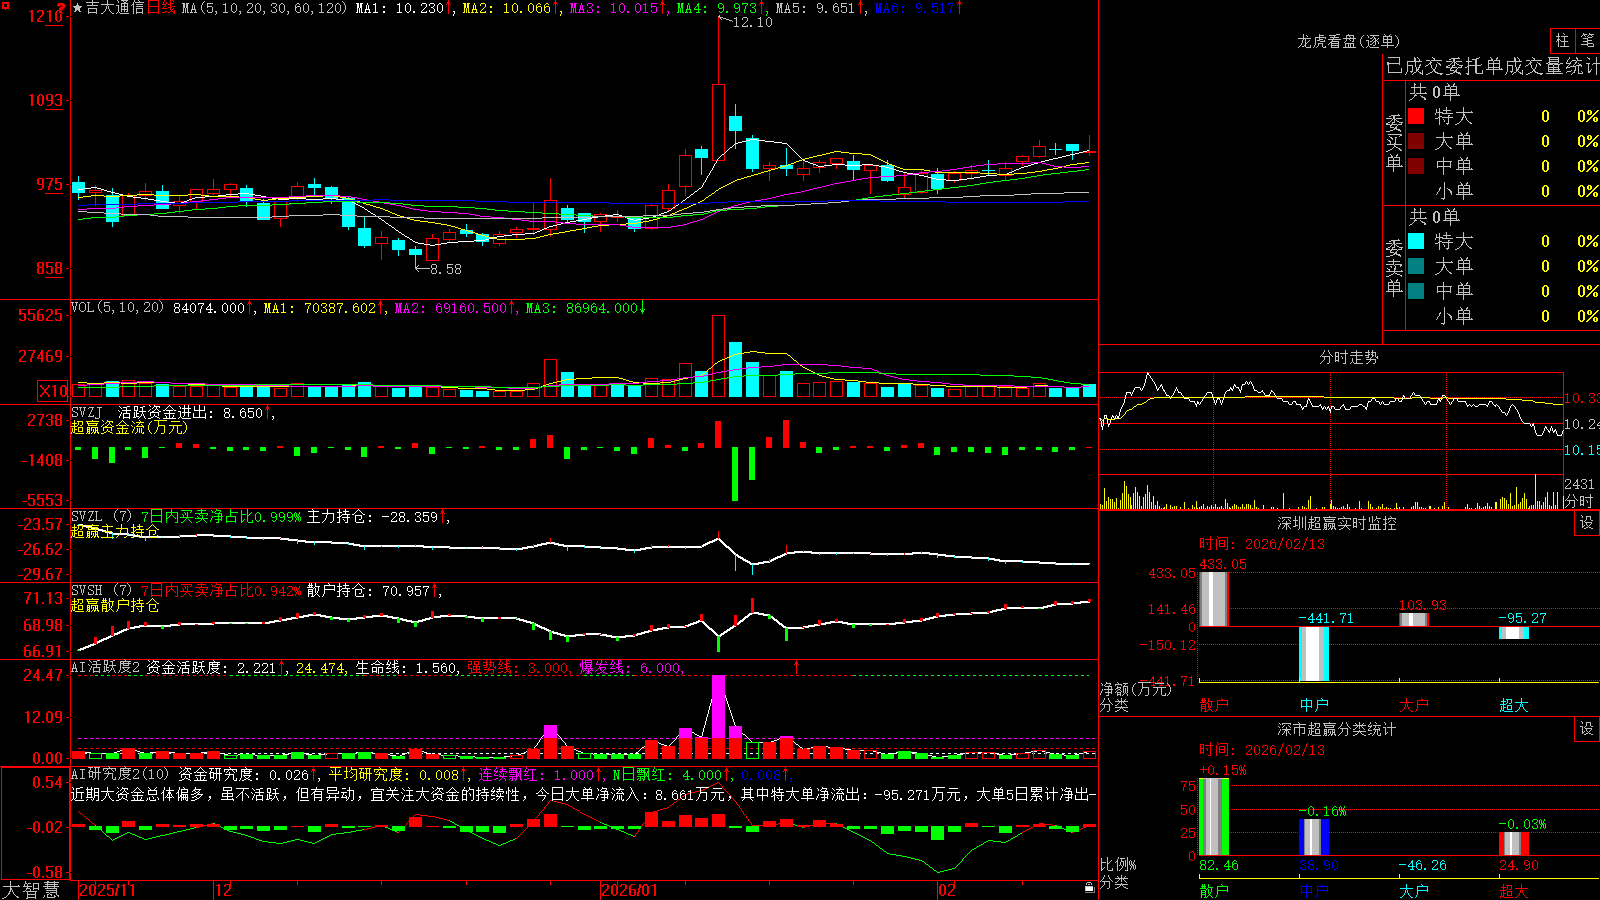This screenshot has width=1600, height=900.
Task: Click the red 特大 buy-order color square
Action: click(1416, 116)
